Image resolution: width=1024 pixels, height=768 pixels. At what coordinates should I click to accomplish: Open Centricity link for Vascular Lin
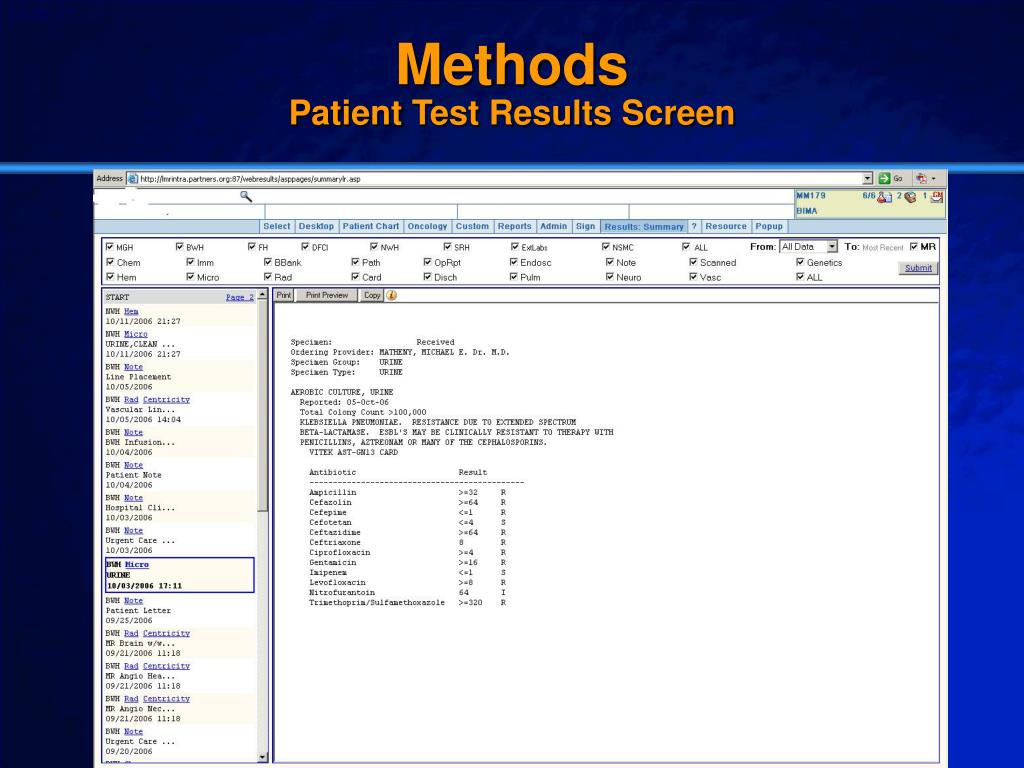pyautogui.click(x=167, y=400)
